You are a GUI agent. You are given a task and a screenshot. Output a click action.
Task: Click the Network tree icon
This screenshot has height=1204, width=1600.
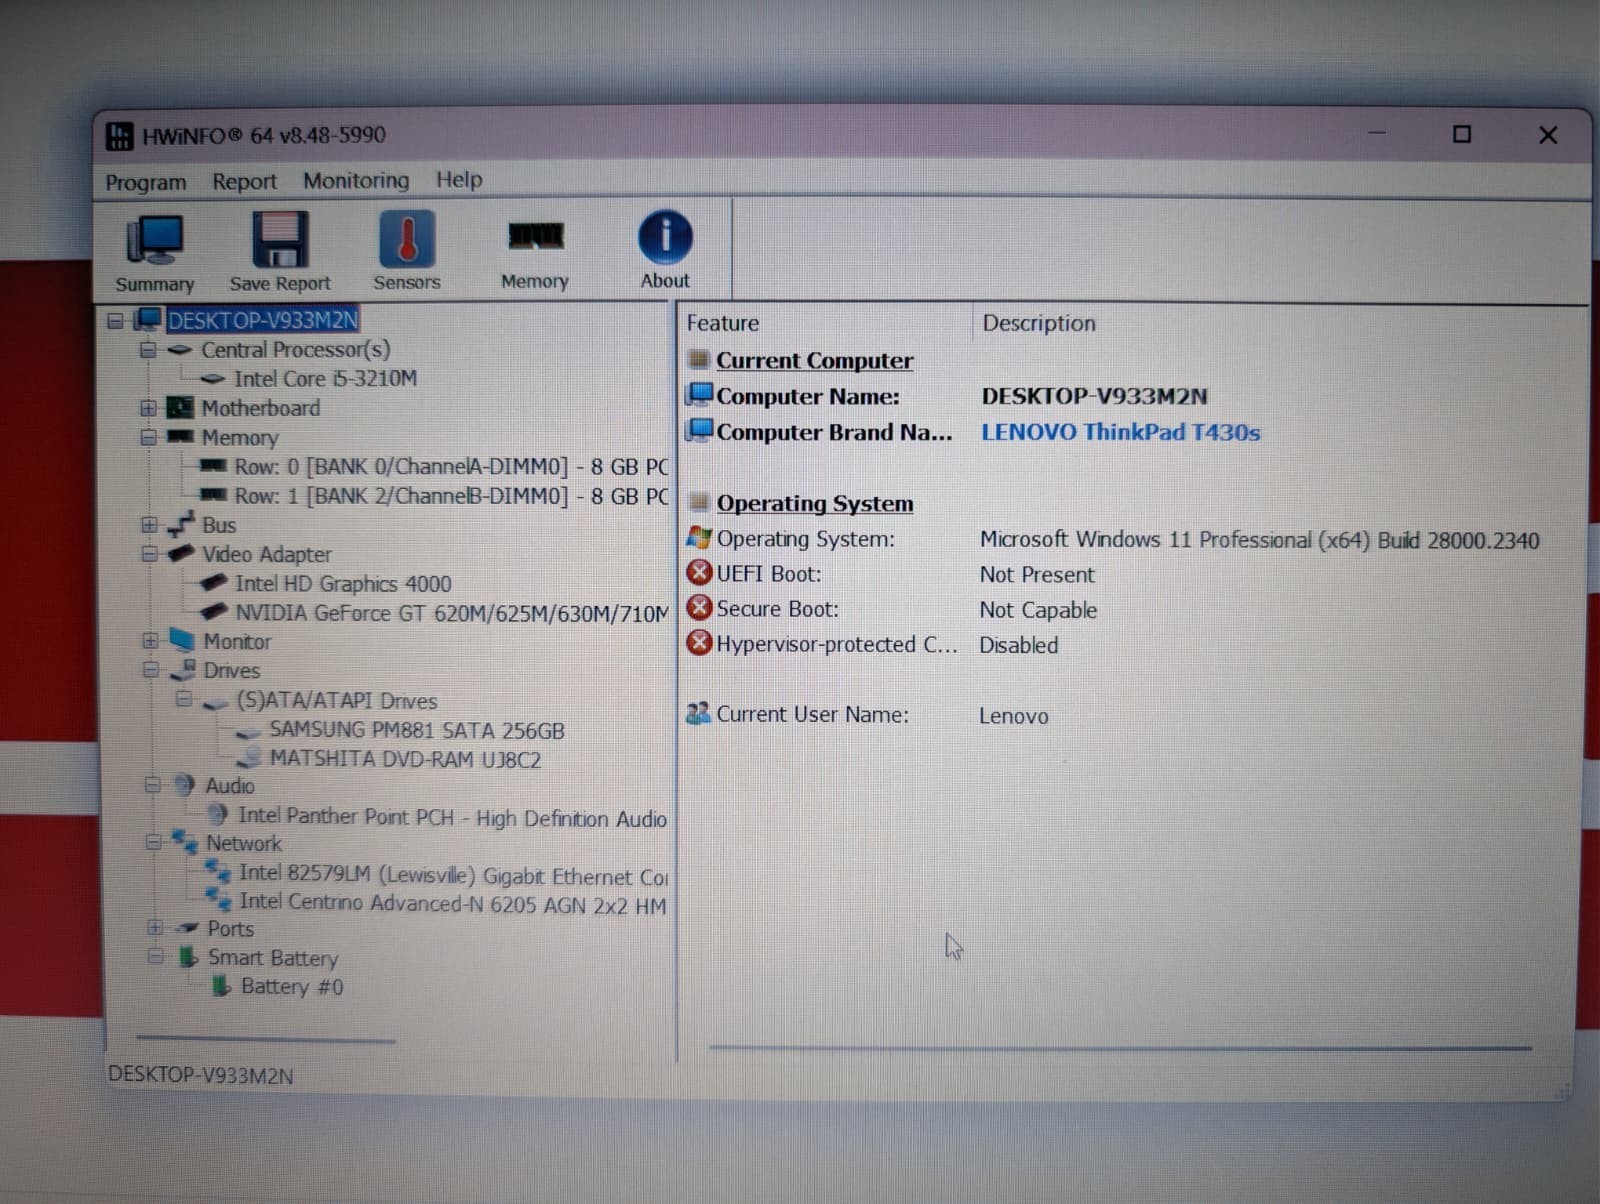pyautogui.click(x=184, y=842)
